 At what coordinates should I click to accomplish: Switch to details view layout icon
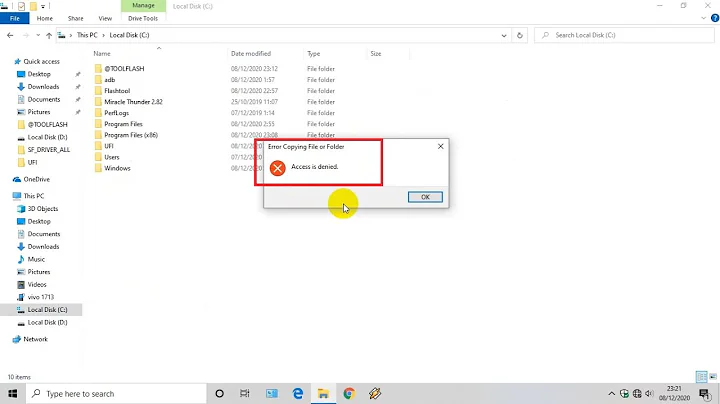(702, 377)
